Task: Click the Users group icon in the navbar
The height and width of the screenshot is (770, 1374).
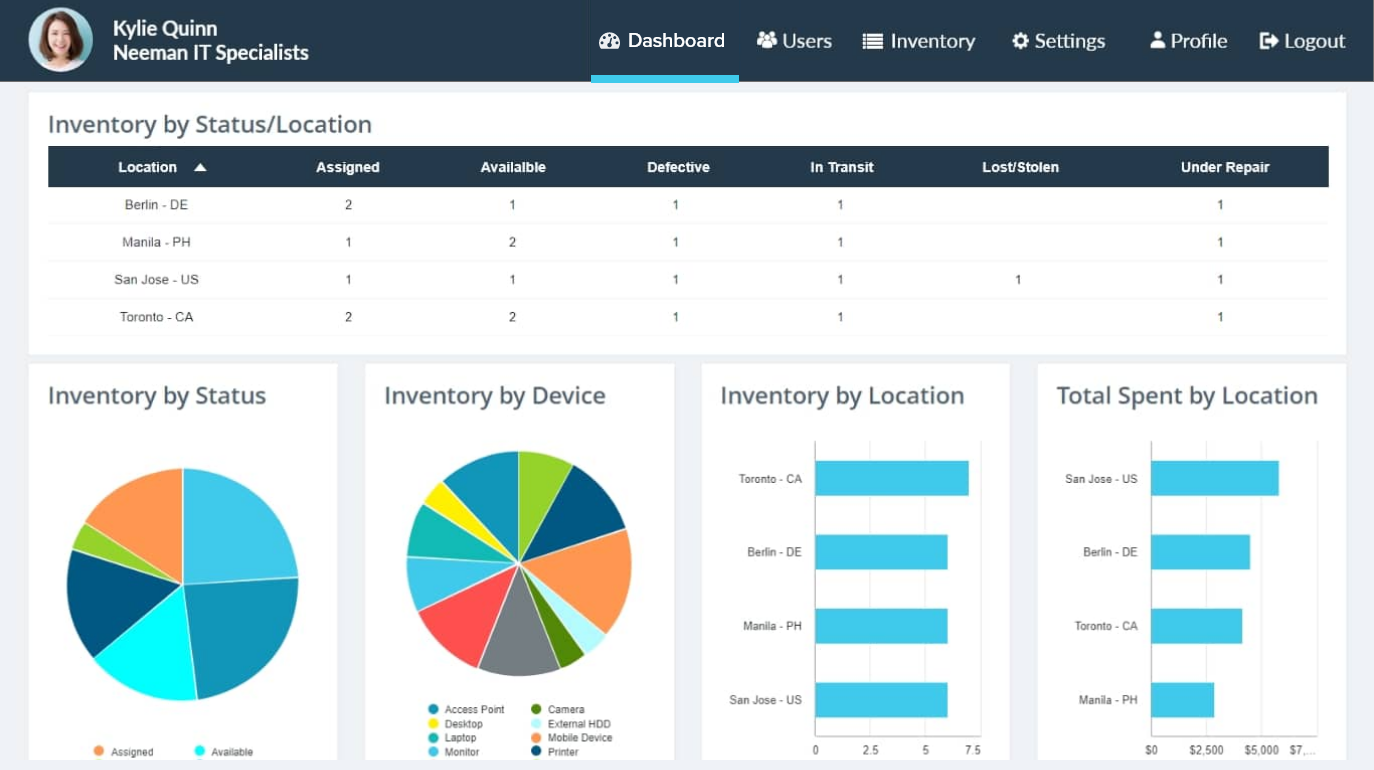Action: pyautogui.click(x=767, y=40)
